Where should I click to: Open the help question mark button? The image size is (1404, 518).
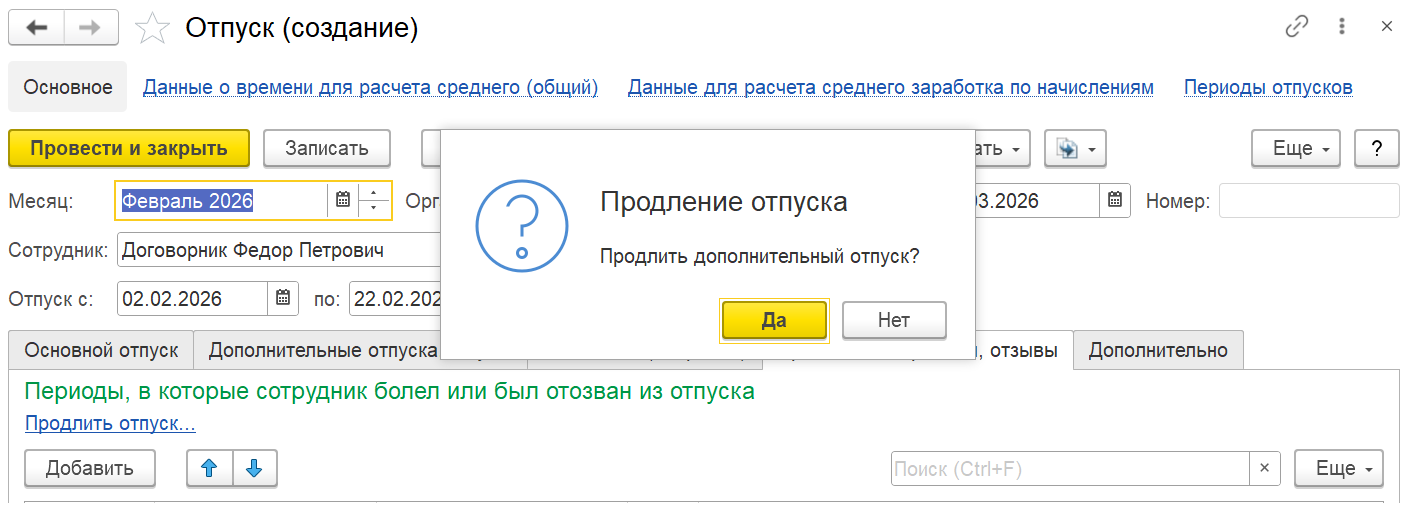[x=1377, y=149]
